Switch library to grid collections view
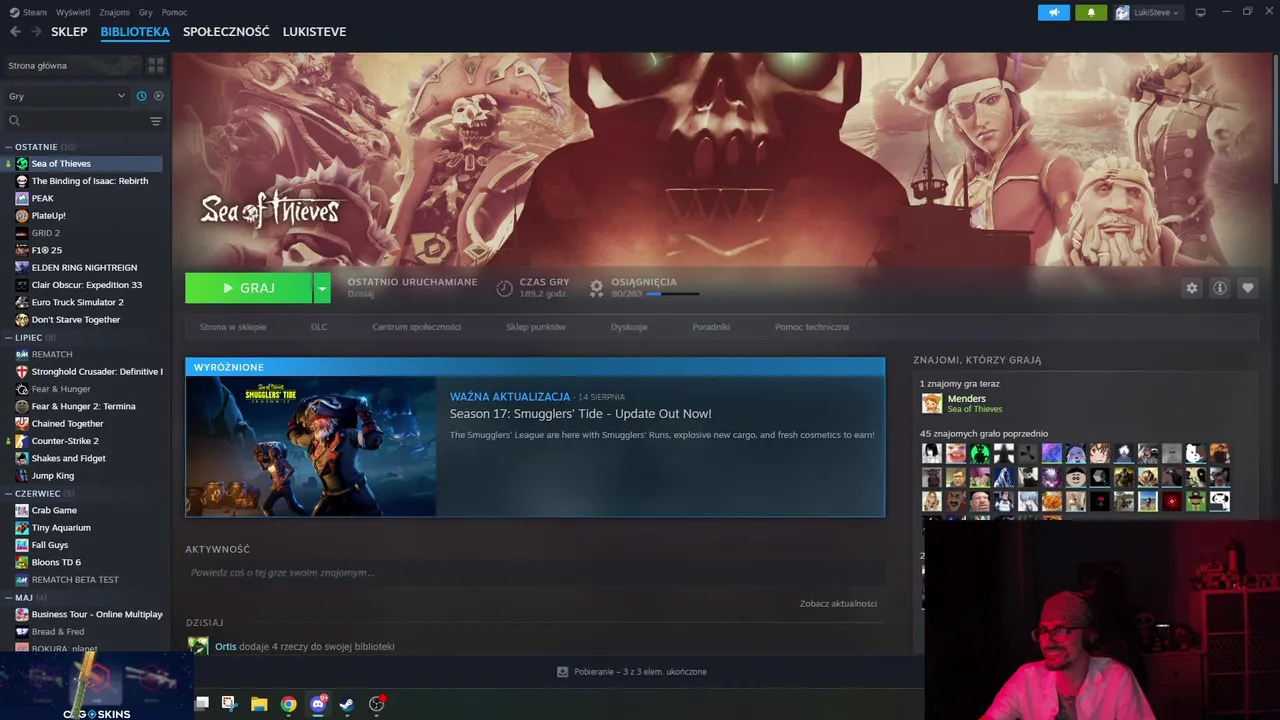The width and height of the screenshot is (1280, 720). pyautogui.click(x=156, y=65)
